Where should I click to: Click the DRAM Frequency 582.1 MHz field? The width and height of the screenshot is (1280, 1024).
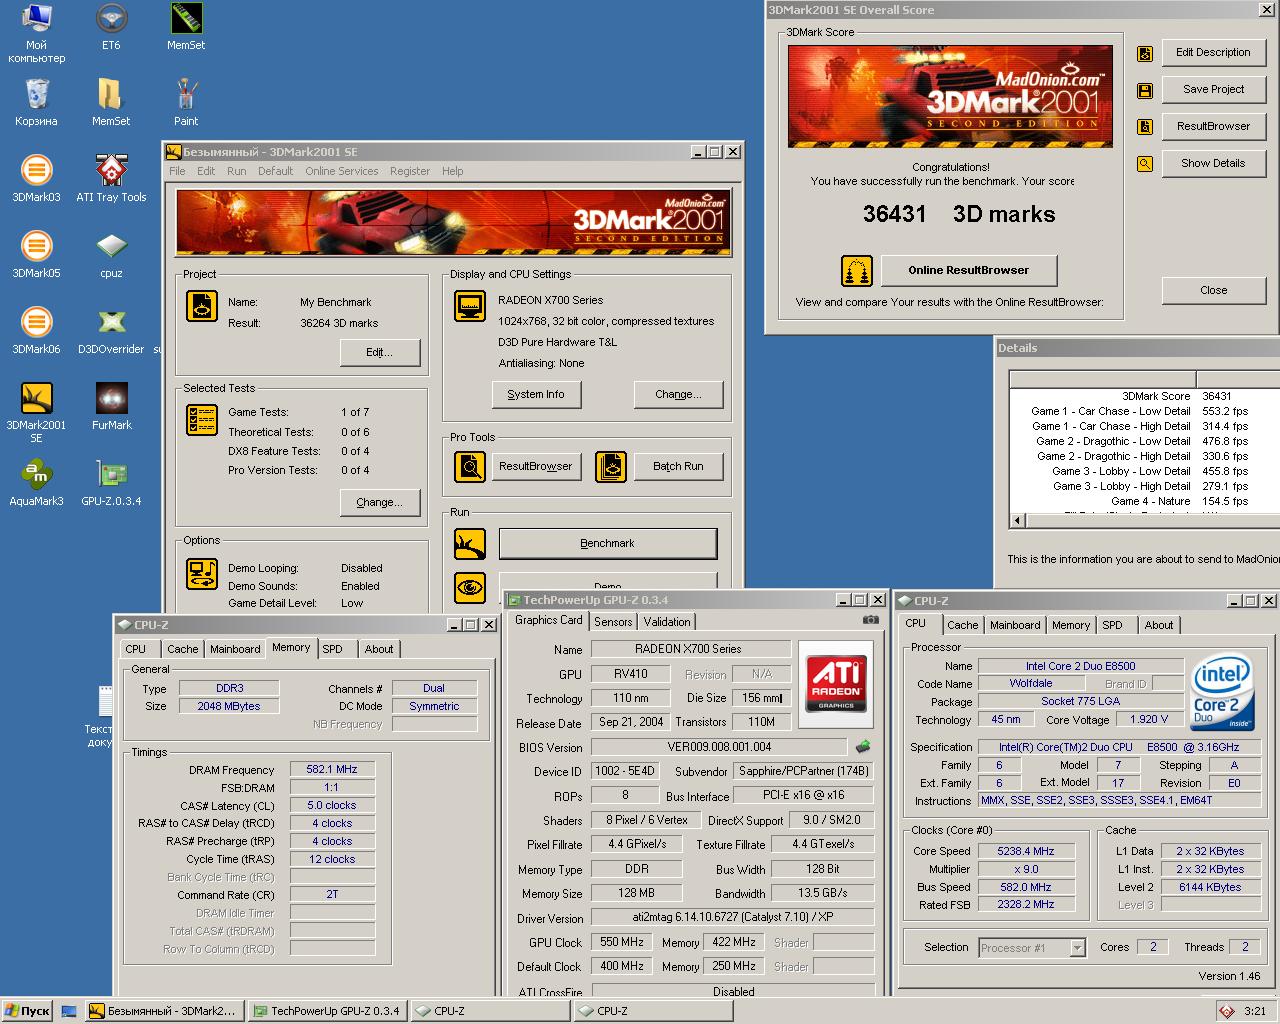click(332, 770)
